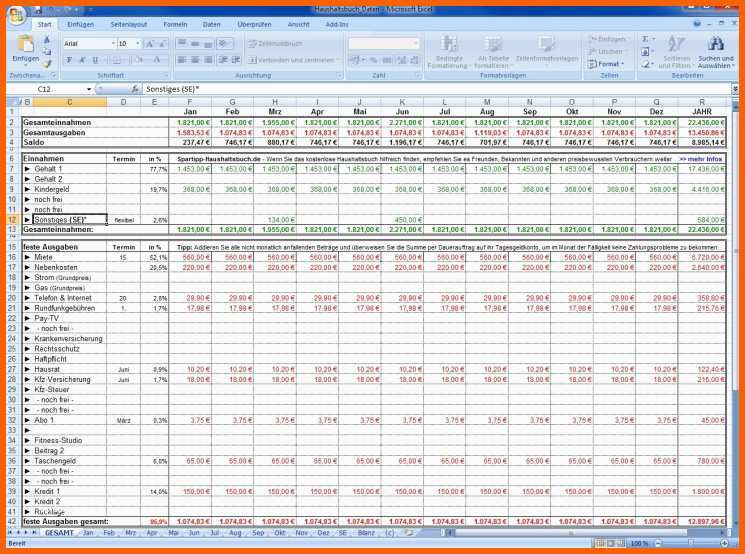Click the increase indent icon

236,60
